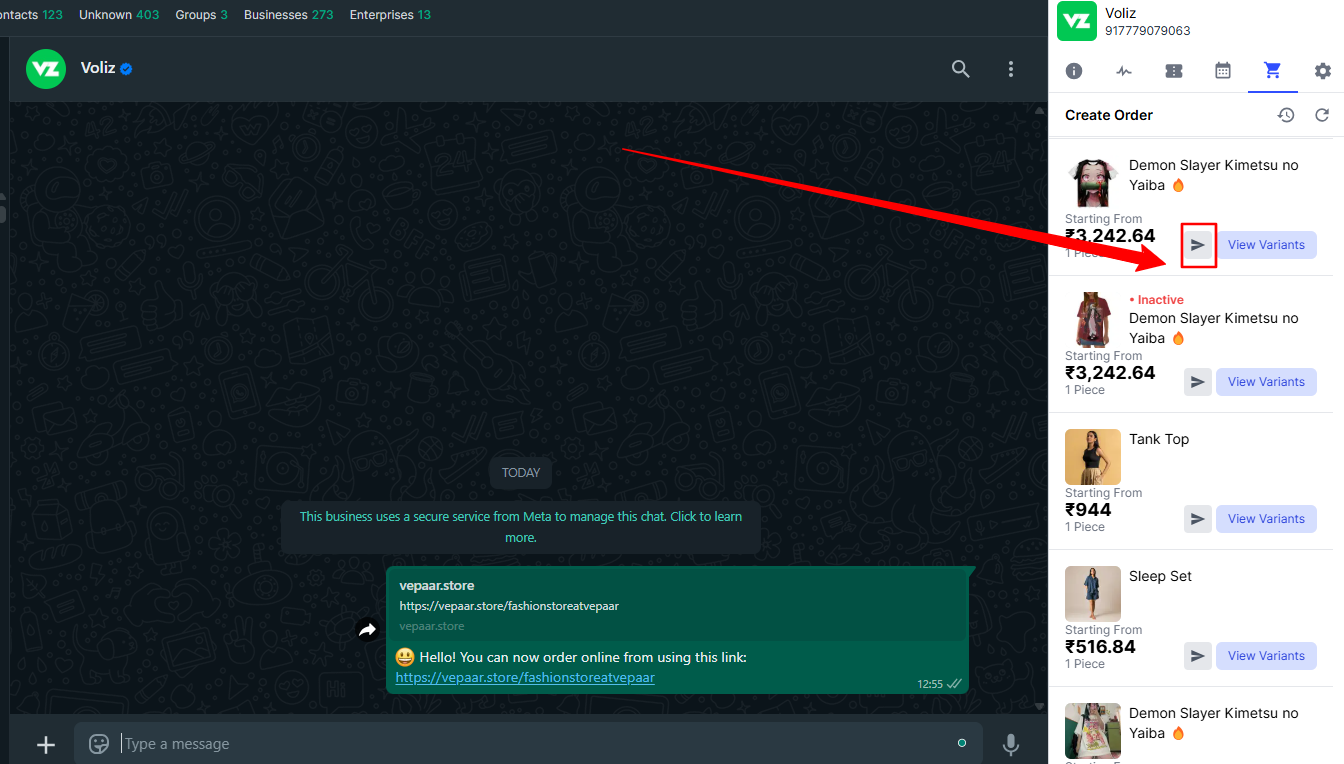Image resolution: width=1344 pixels, height=764 pixels.
Task: Click the Inactive status label
Action: point(1156,300)
